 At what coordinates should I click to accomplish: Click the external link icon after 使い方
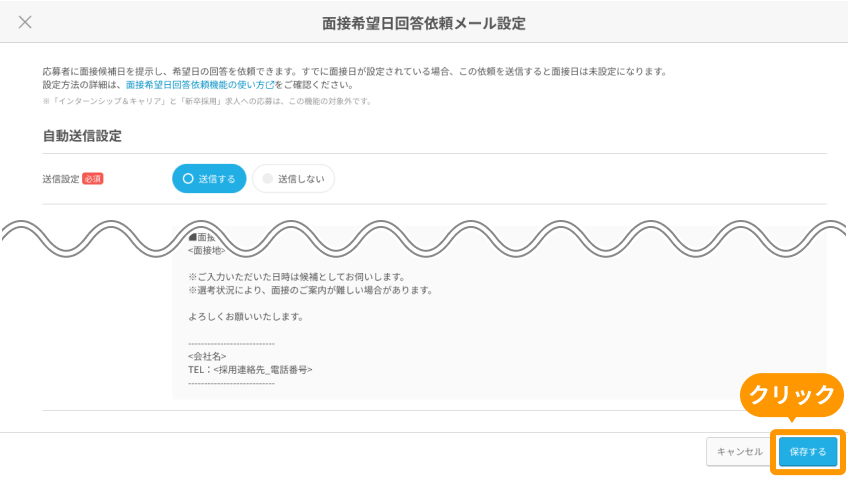(270, 85)
